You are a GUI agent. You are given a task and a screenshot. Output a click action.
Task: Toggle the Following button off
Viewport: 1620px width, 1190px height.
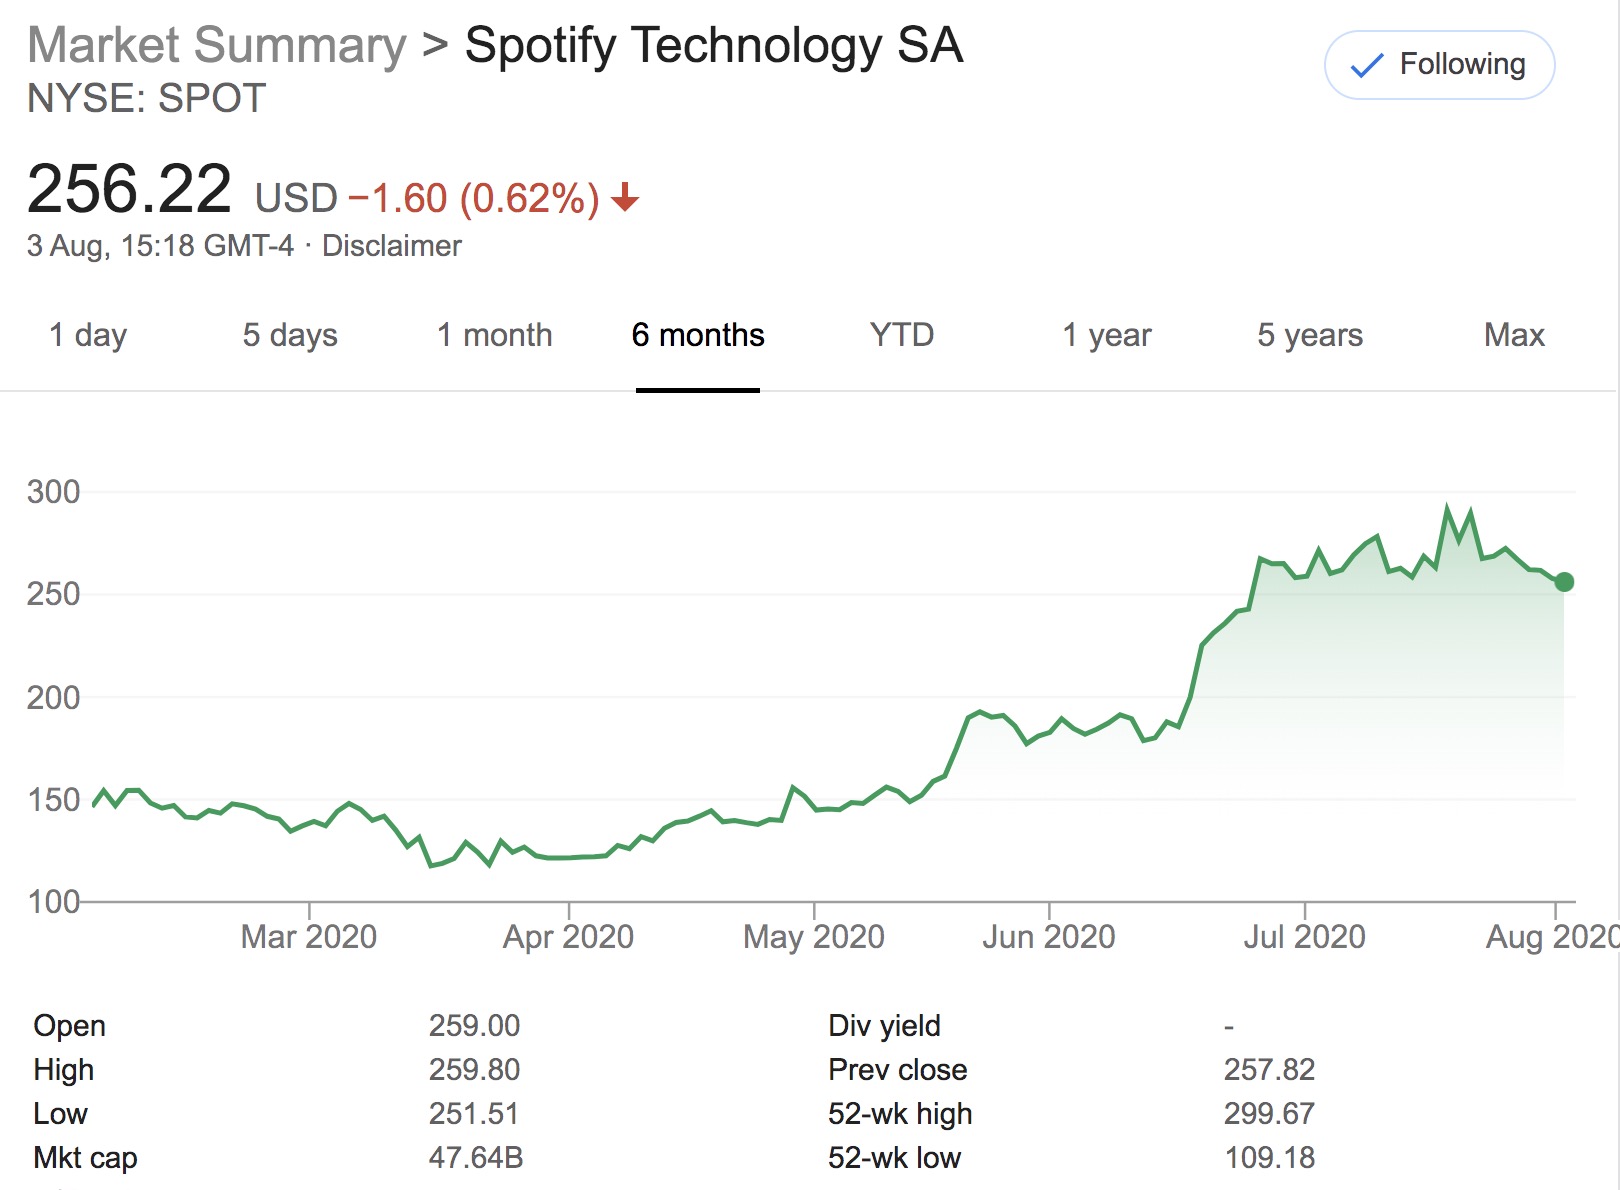pos(1439,65)
